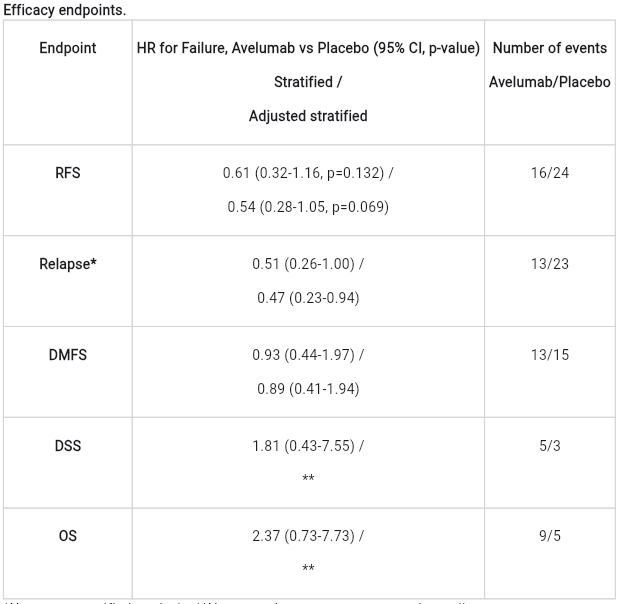Click the Number of events header

pyautogui.click(x=550, y=48)
